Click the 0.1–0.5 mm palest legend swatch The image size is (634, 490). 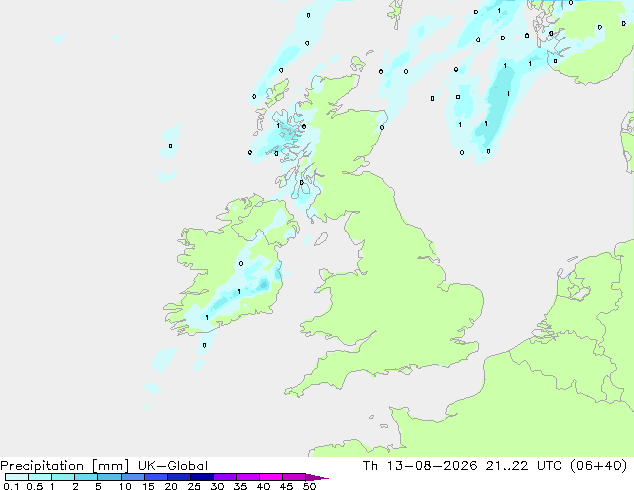tap(17, 477)
